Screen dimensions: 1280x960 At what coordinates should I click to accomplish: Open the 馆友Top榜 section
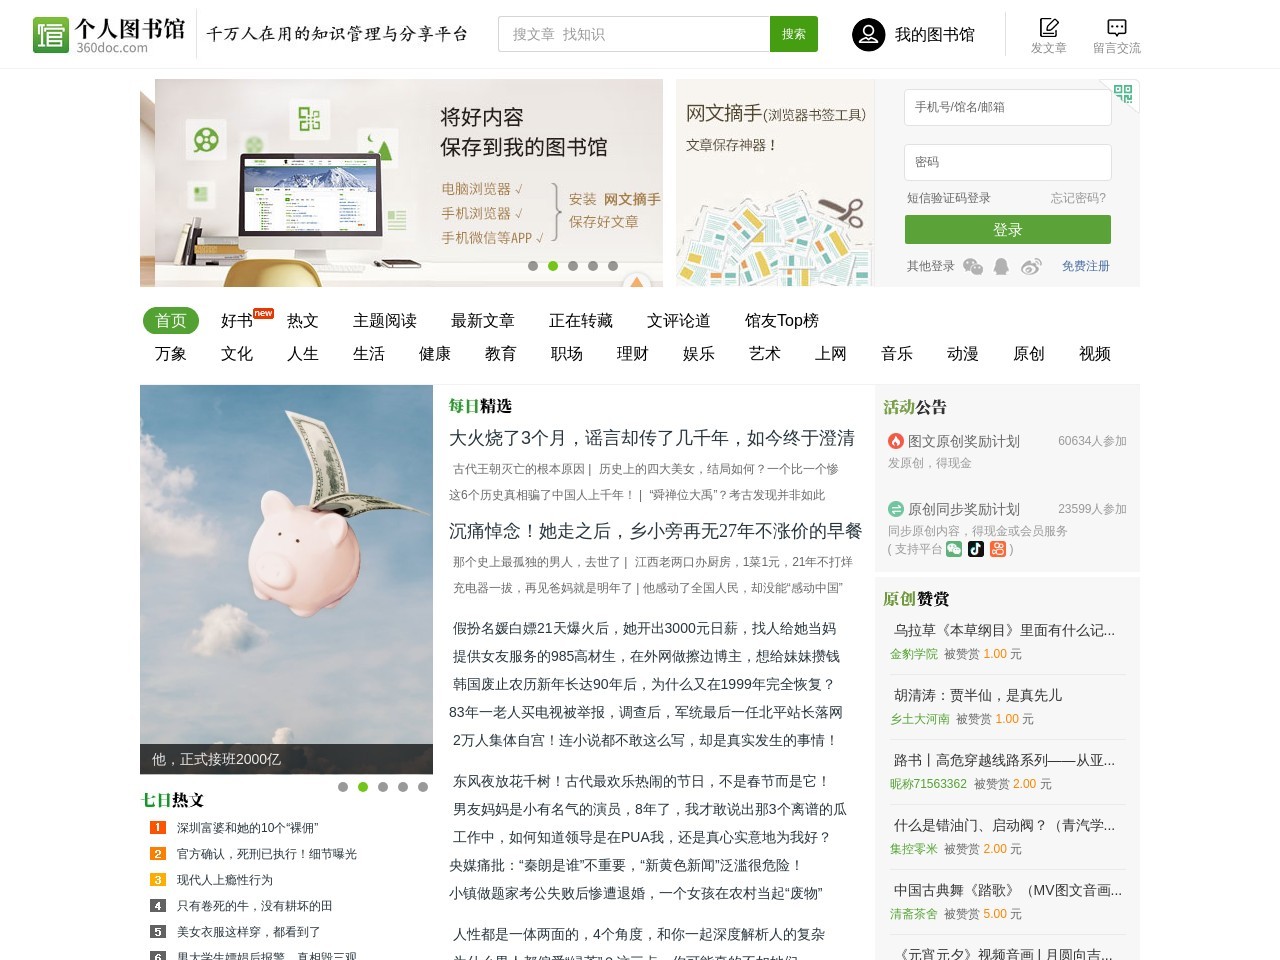[781, 320]
